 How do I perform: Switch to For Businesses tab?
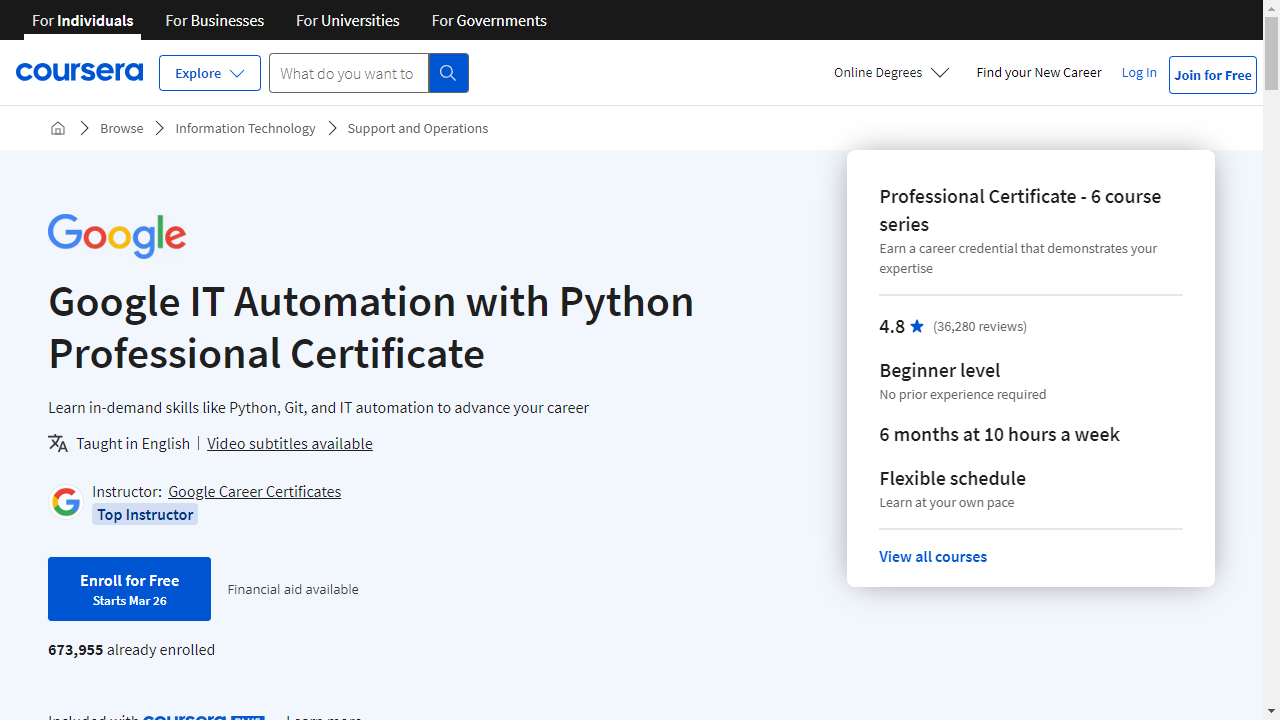pyautogui.click(x=215, y=20)
